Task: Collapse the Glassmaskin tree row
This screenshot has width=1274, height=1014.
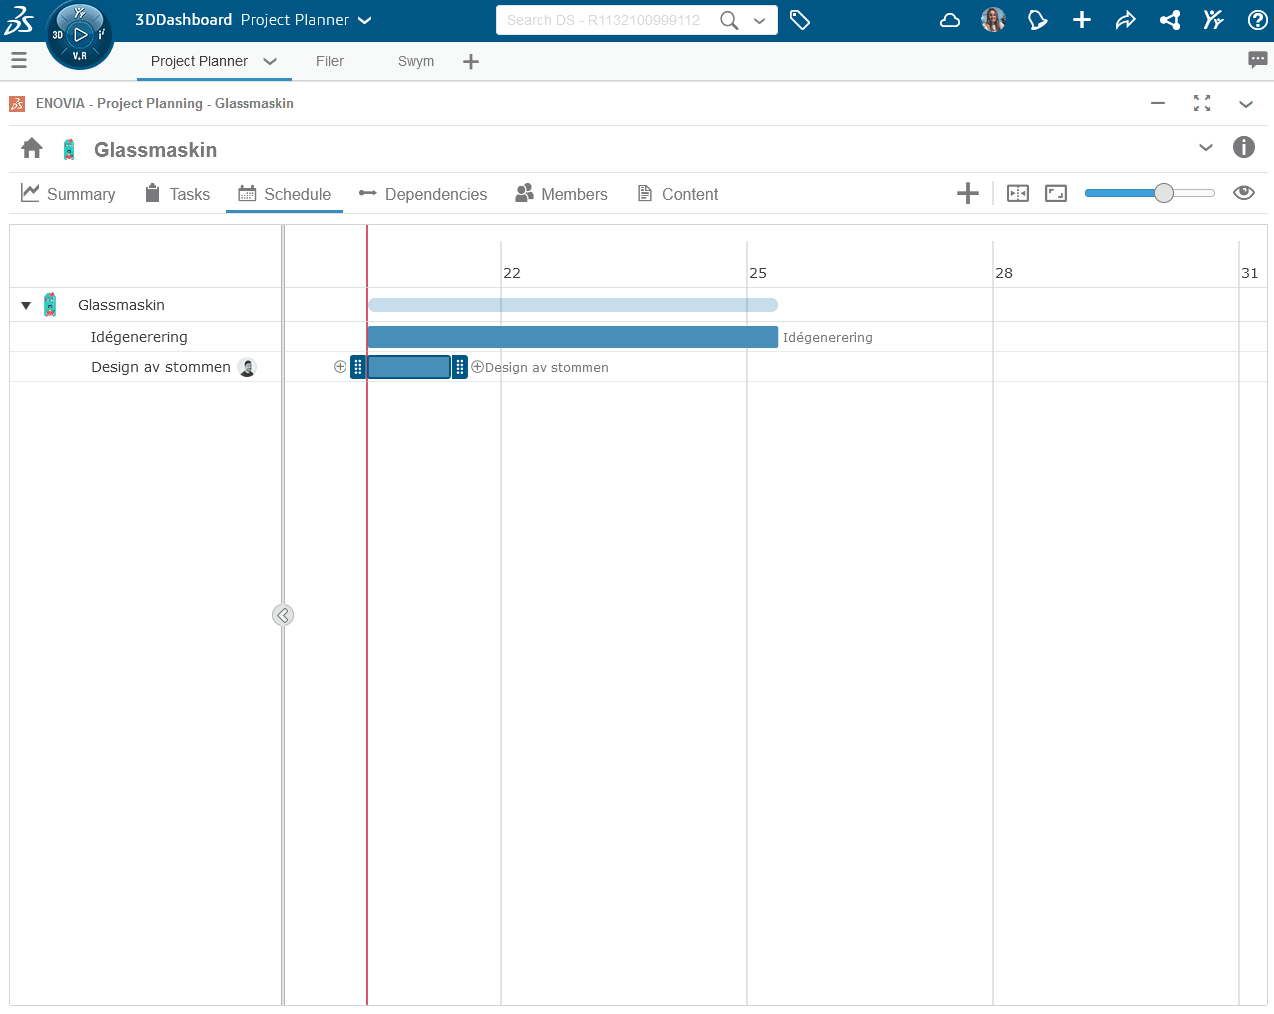Action: (x=26, y=306)
